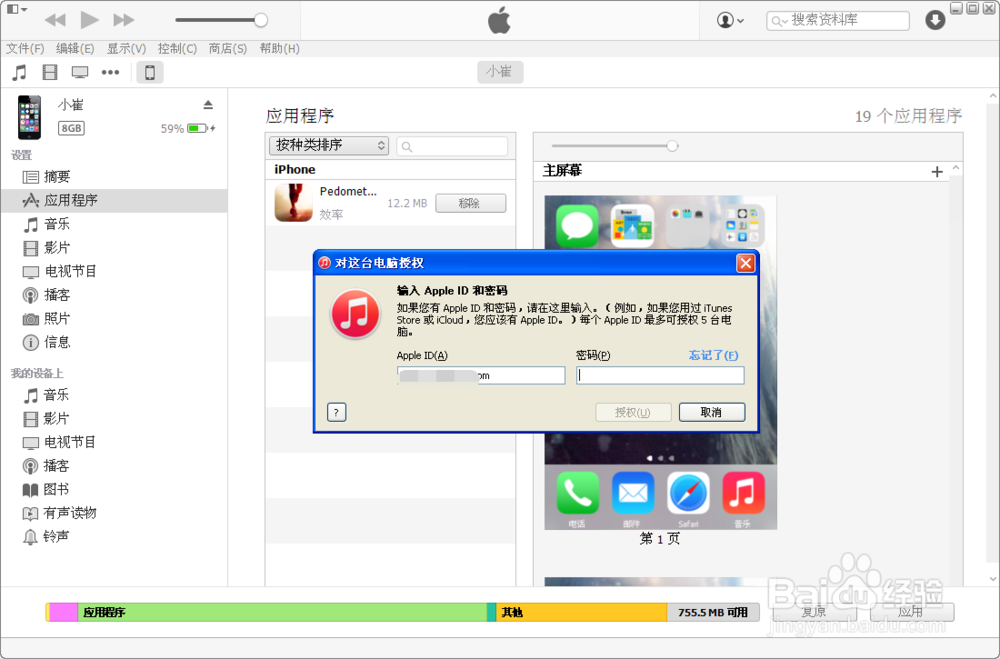Click the 小崔 device name tab
Image resolution: width=1000 pixels, height=659 pixels.
coord(500,71)
